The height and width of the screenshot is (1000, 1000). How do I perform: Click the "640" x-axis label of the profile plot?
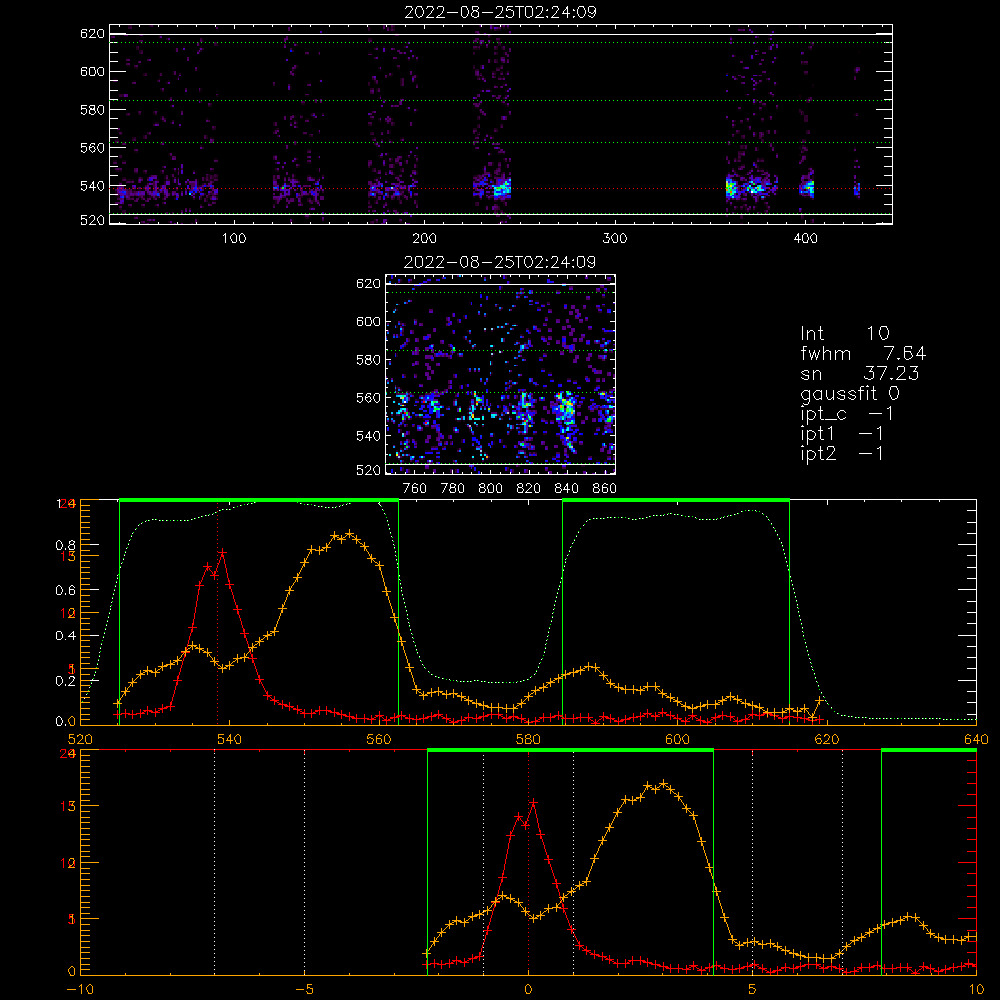tap(976, 739)
